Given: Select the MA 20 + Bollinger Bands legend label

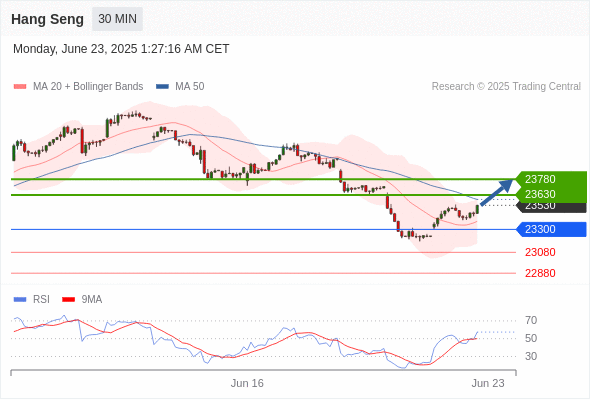Looking at the screenshot, I should 88,87.
